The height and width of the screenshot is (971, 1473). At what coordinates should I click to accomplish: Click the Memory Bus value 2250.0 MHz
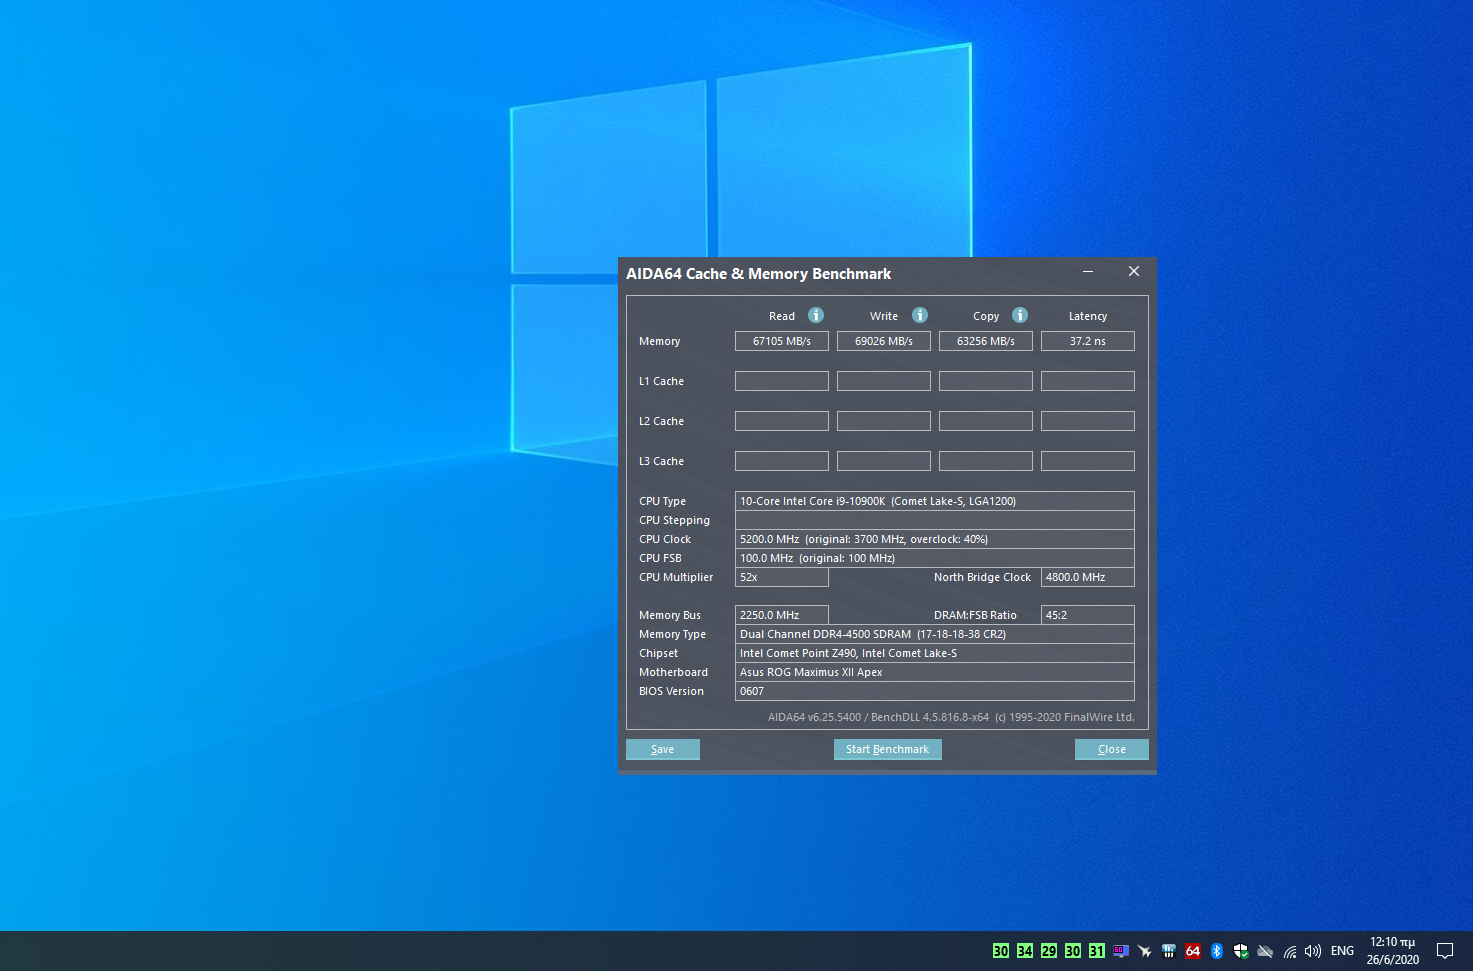(x=782, y=615)
